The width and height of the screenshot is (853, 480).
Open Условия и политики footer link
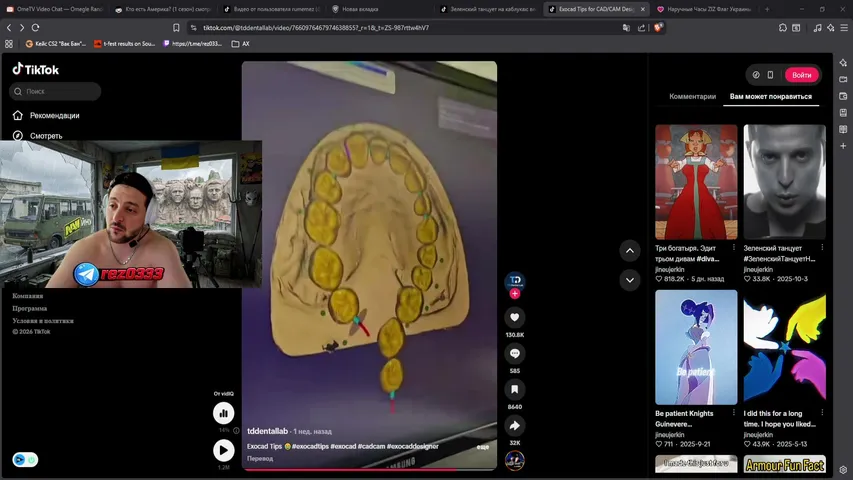tap(43, 321)
